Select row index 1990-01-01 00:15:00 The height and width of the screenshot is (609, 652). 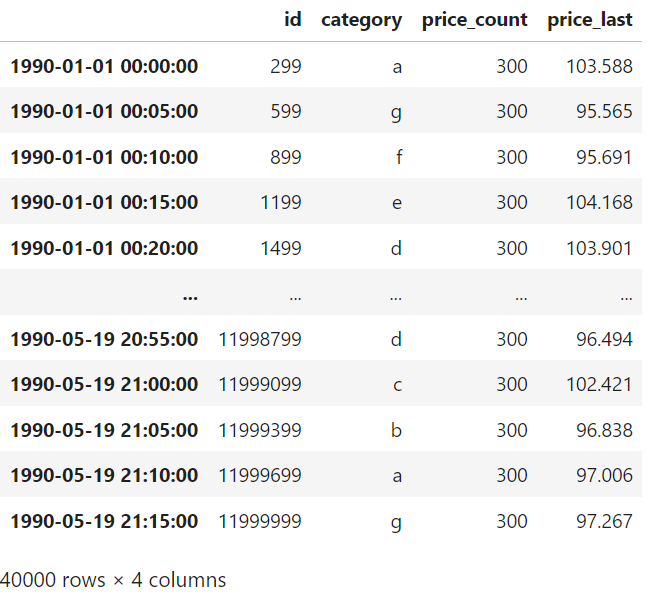[104, 202]
